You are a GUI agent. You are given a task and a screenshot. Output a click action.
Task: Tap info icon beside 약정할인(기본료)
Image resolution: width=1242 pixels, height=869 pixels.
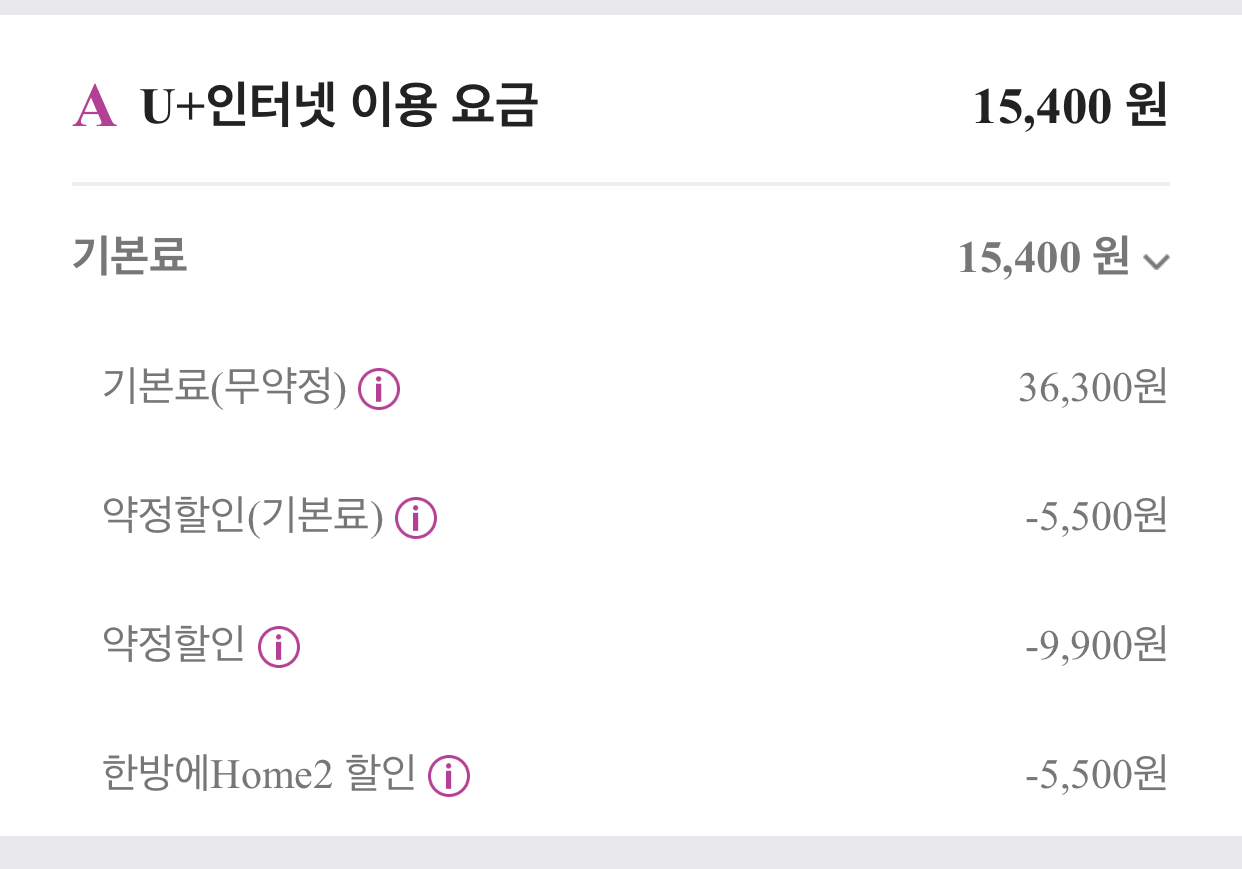pos(416,518)
